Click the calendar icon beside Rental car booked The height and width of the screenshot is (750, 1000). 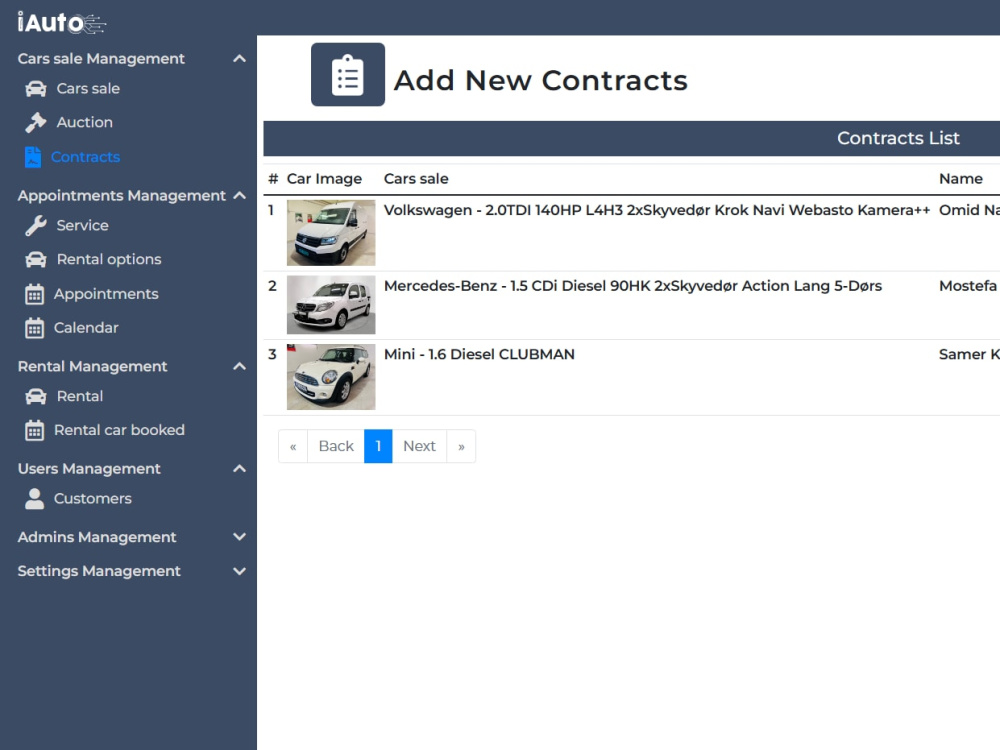tap(34, 430)
